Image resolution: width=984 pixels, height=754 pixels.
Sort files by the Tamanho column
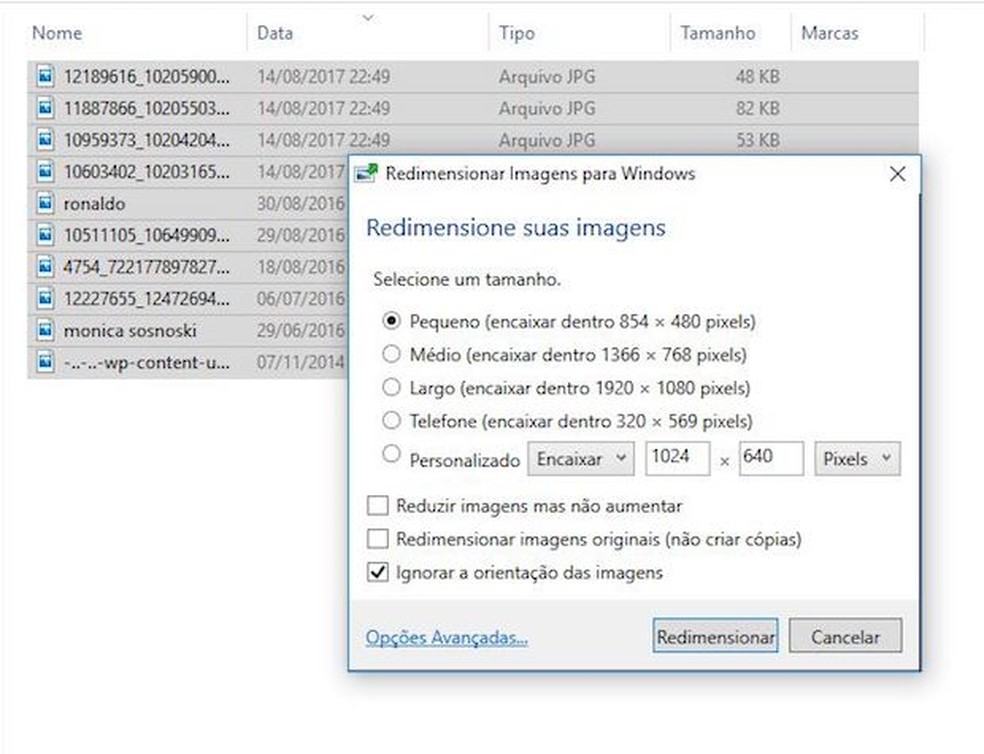719,32
